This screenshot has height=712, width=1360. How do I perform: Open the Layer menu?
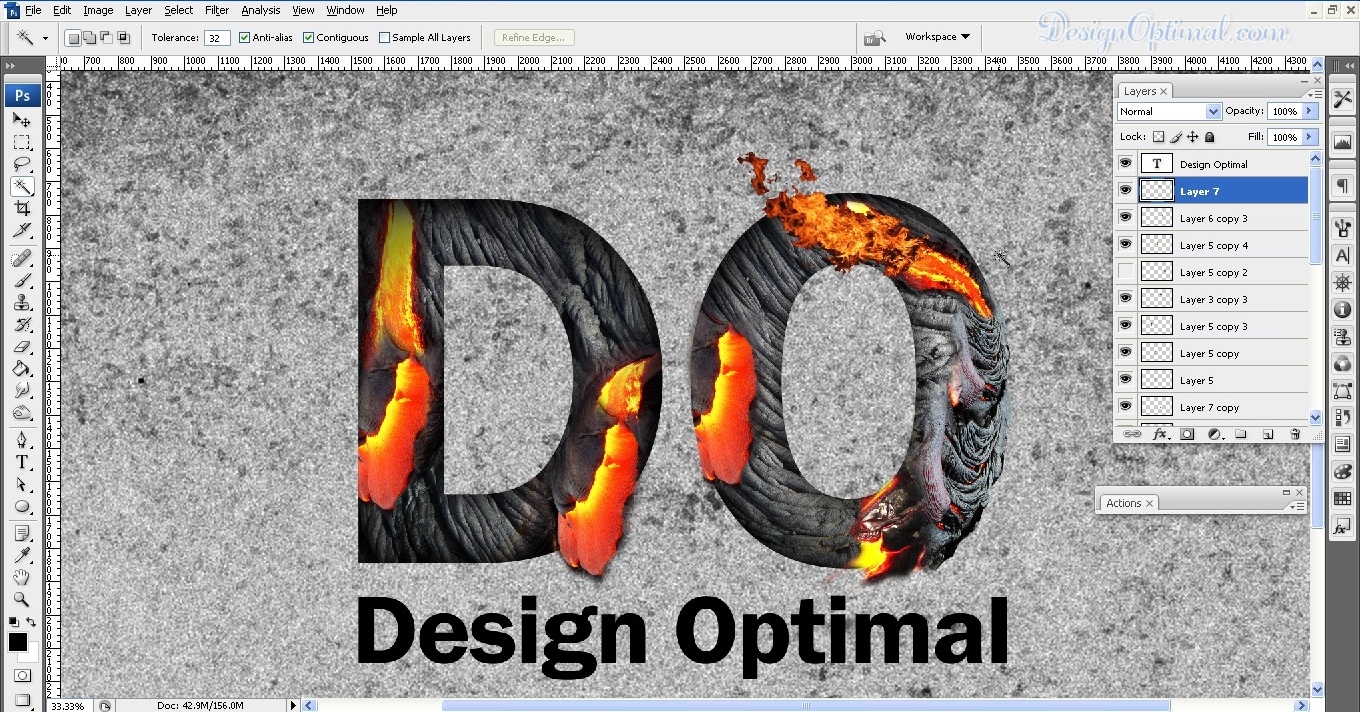coord(138,10)
